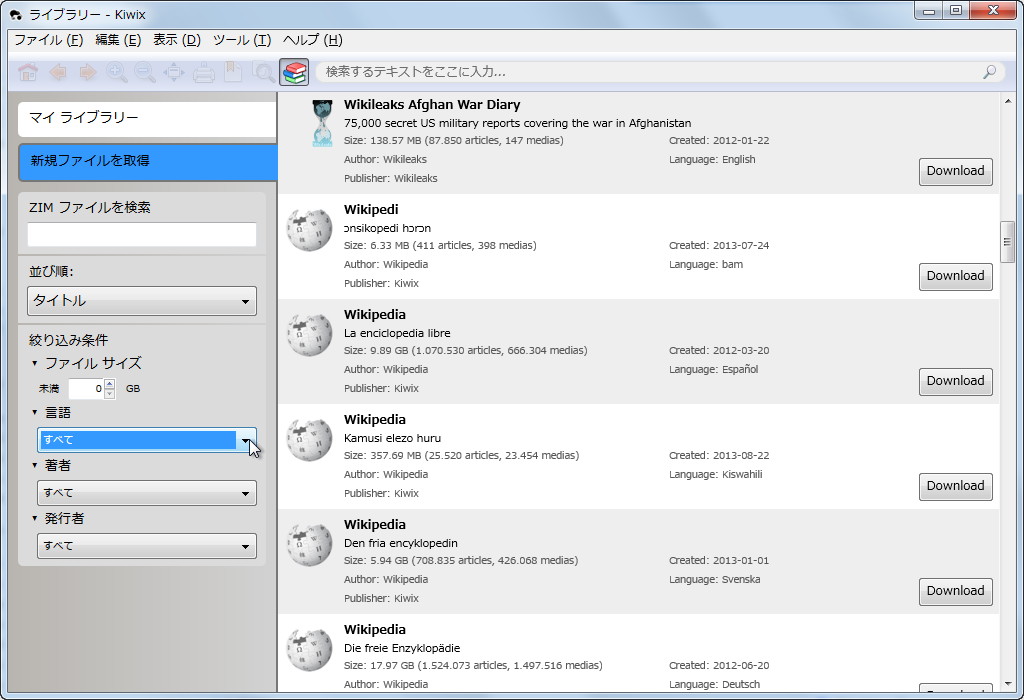Download Wikileaks Afghan War Diary

pyautogui.click(x=955, y=171)
